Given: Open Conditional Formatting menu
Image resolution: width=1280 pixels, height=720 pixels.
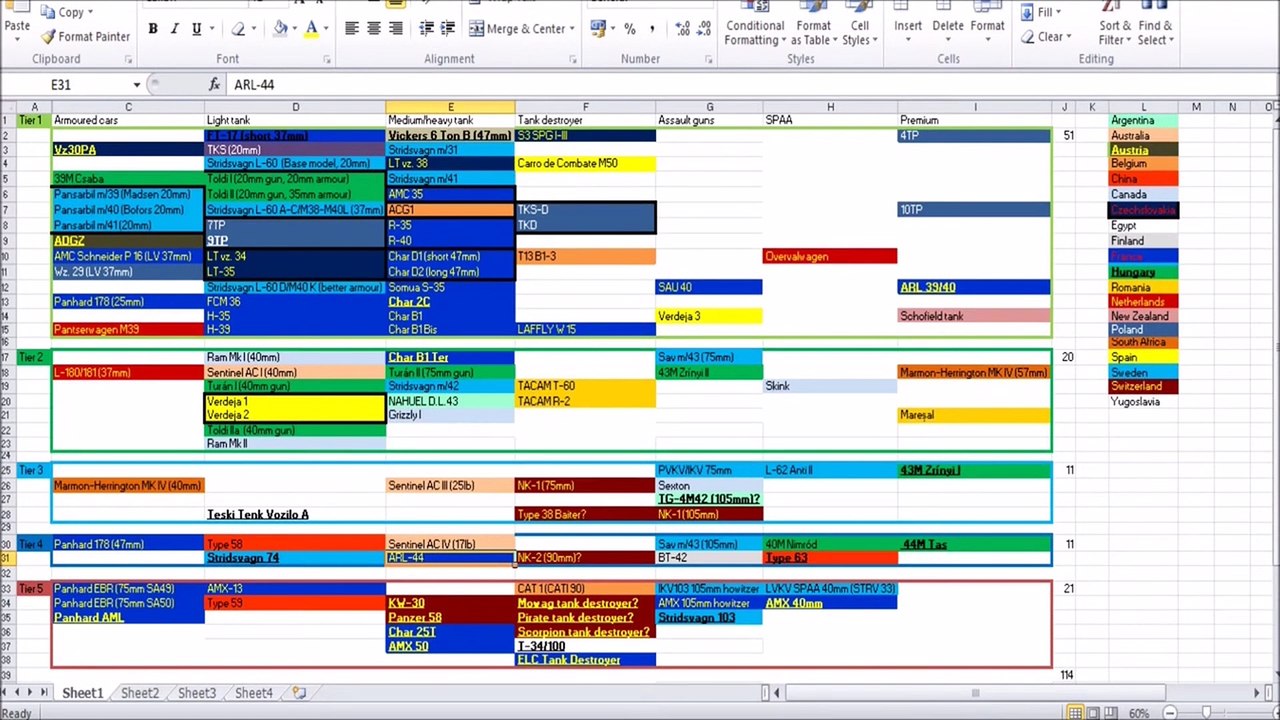Looking at the screenshot, I should [755, 24].
